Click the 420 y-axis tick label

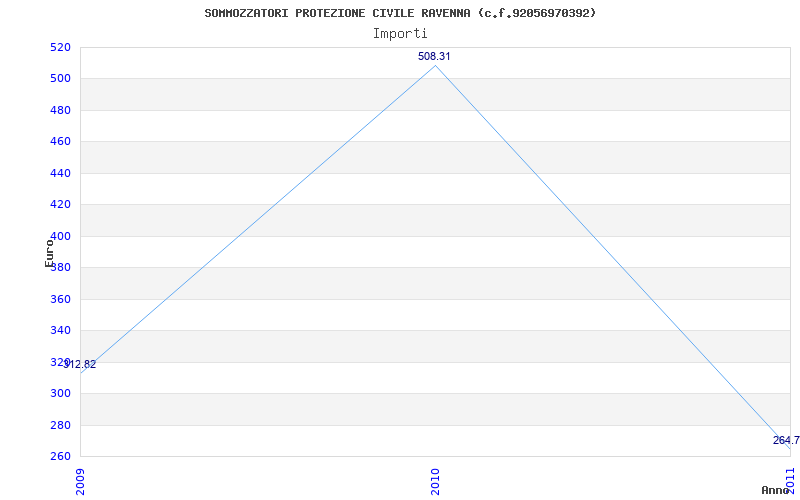tap(60, 205)
